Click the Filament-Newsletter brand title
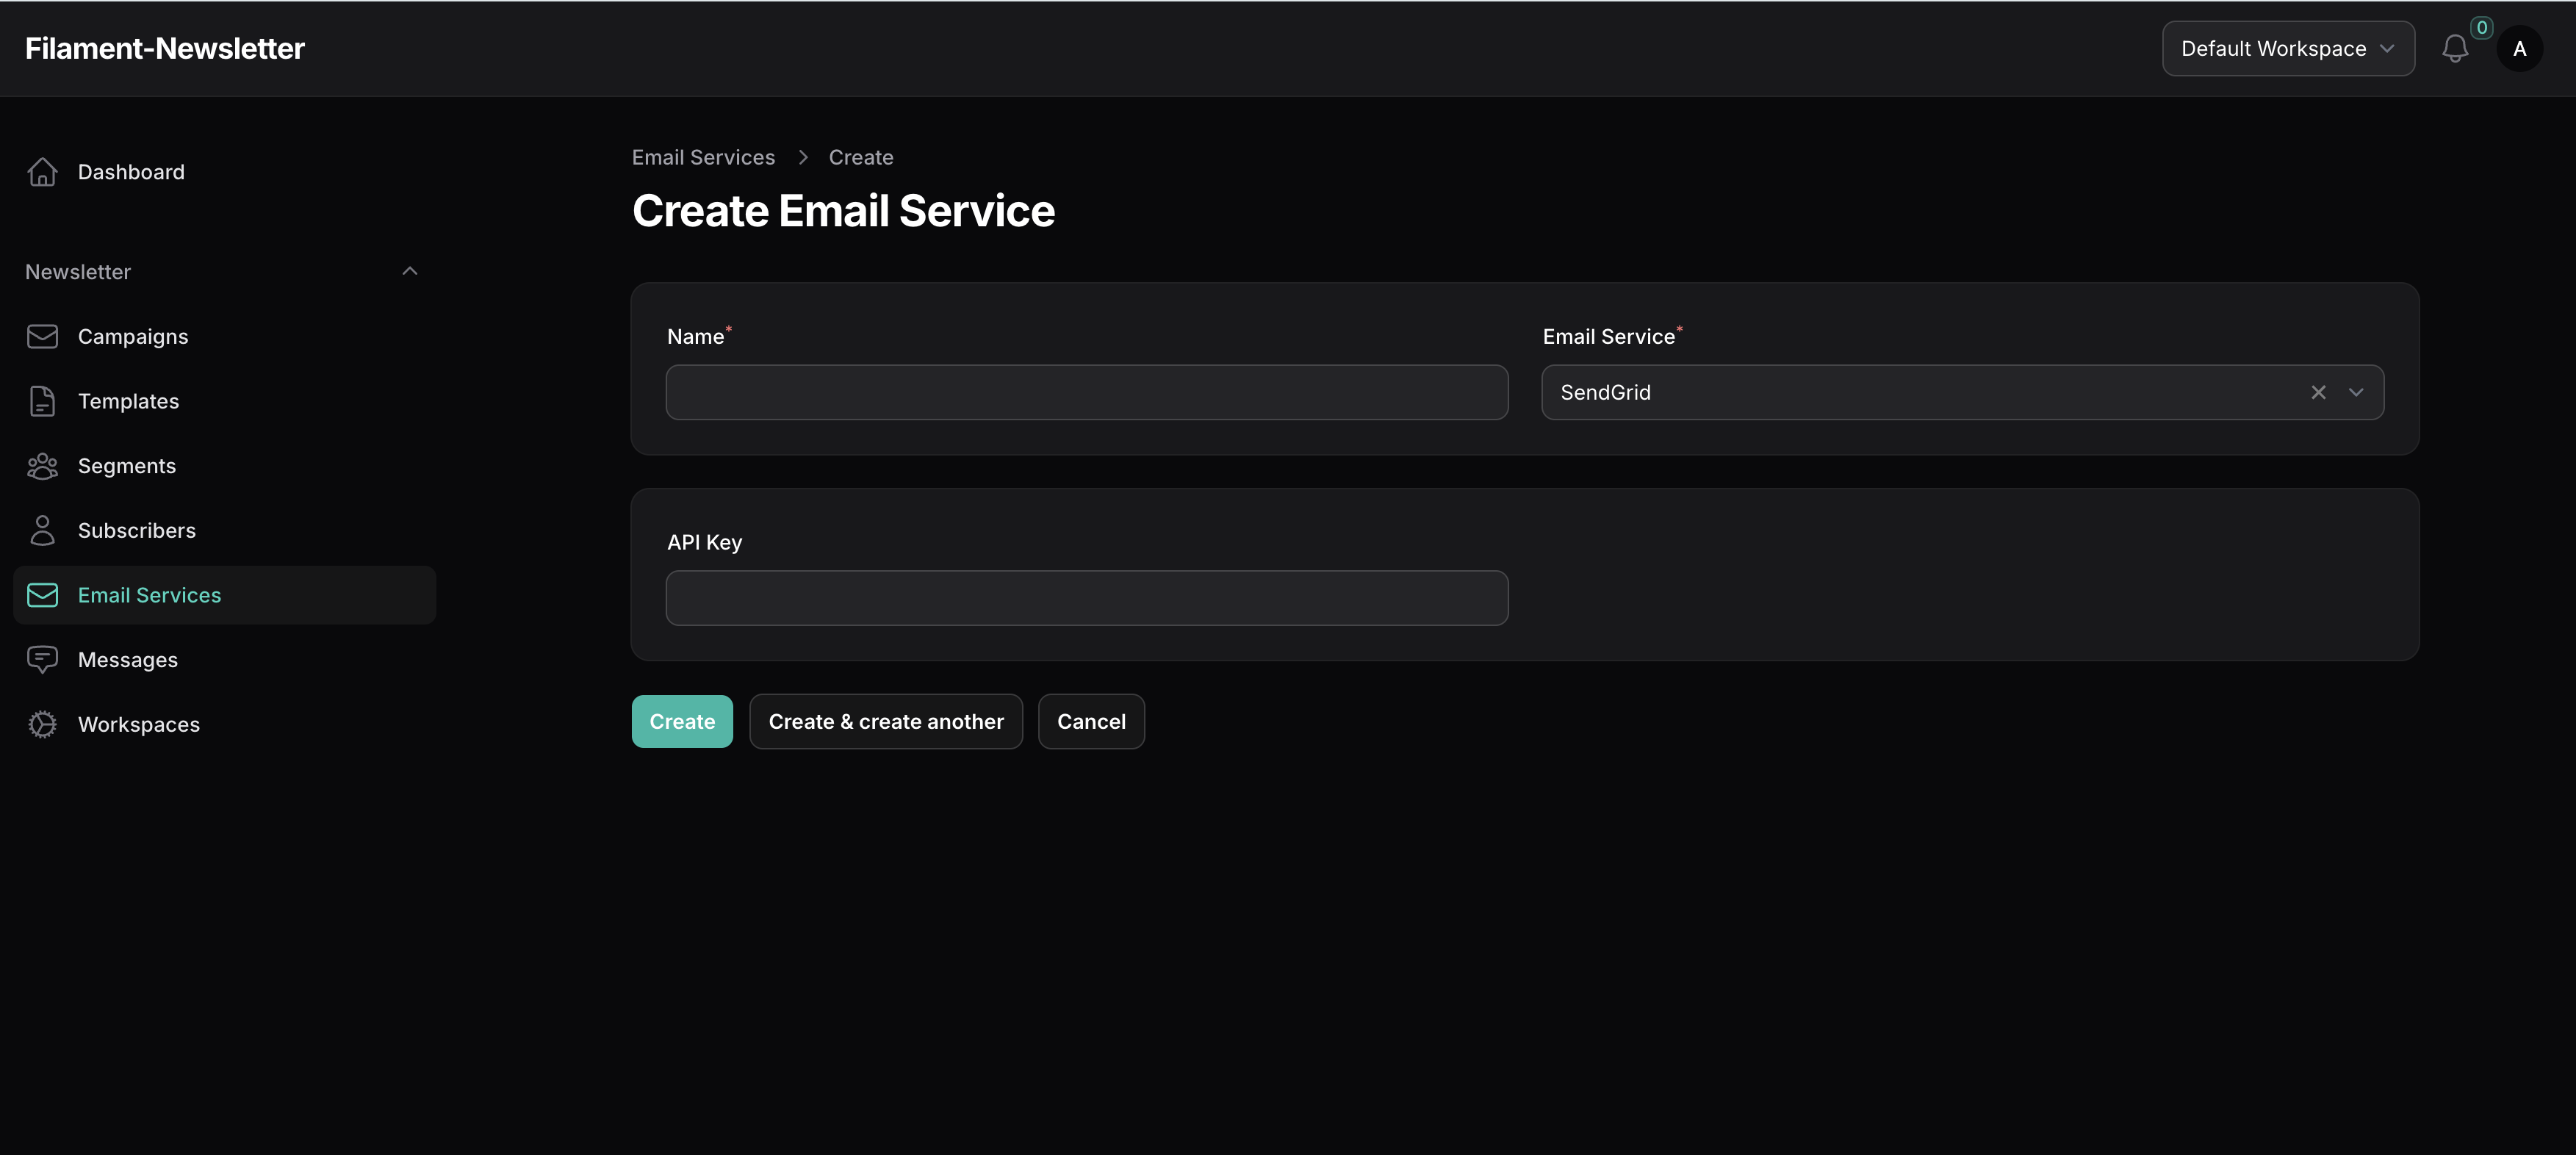Screen dimensions: 2576x1155 pos(165,48)
